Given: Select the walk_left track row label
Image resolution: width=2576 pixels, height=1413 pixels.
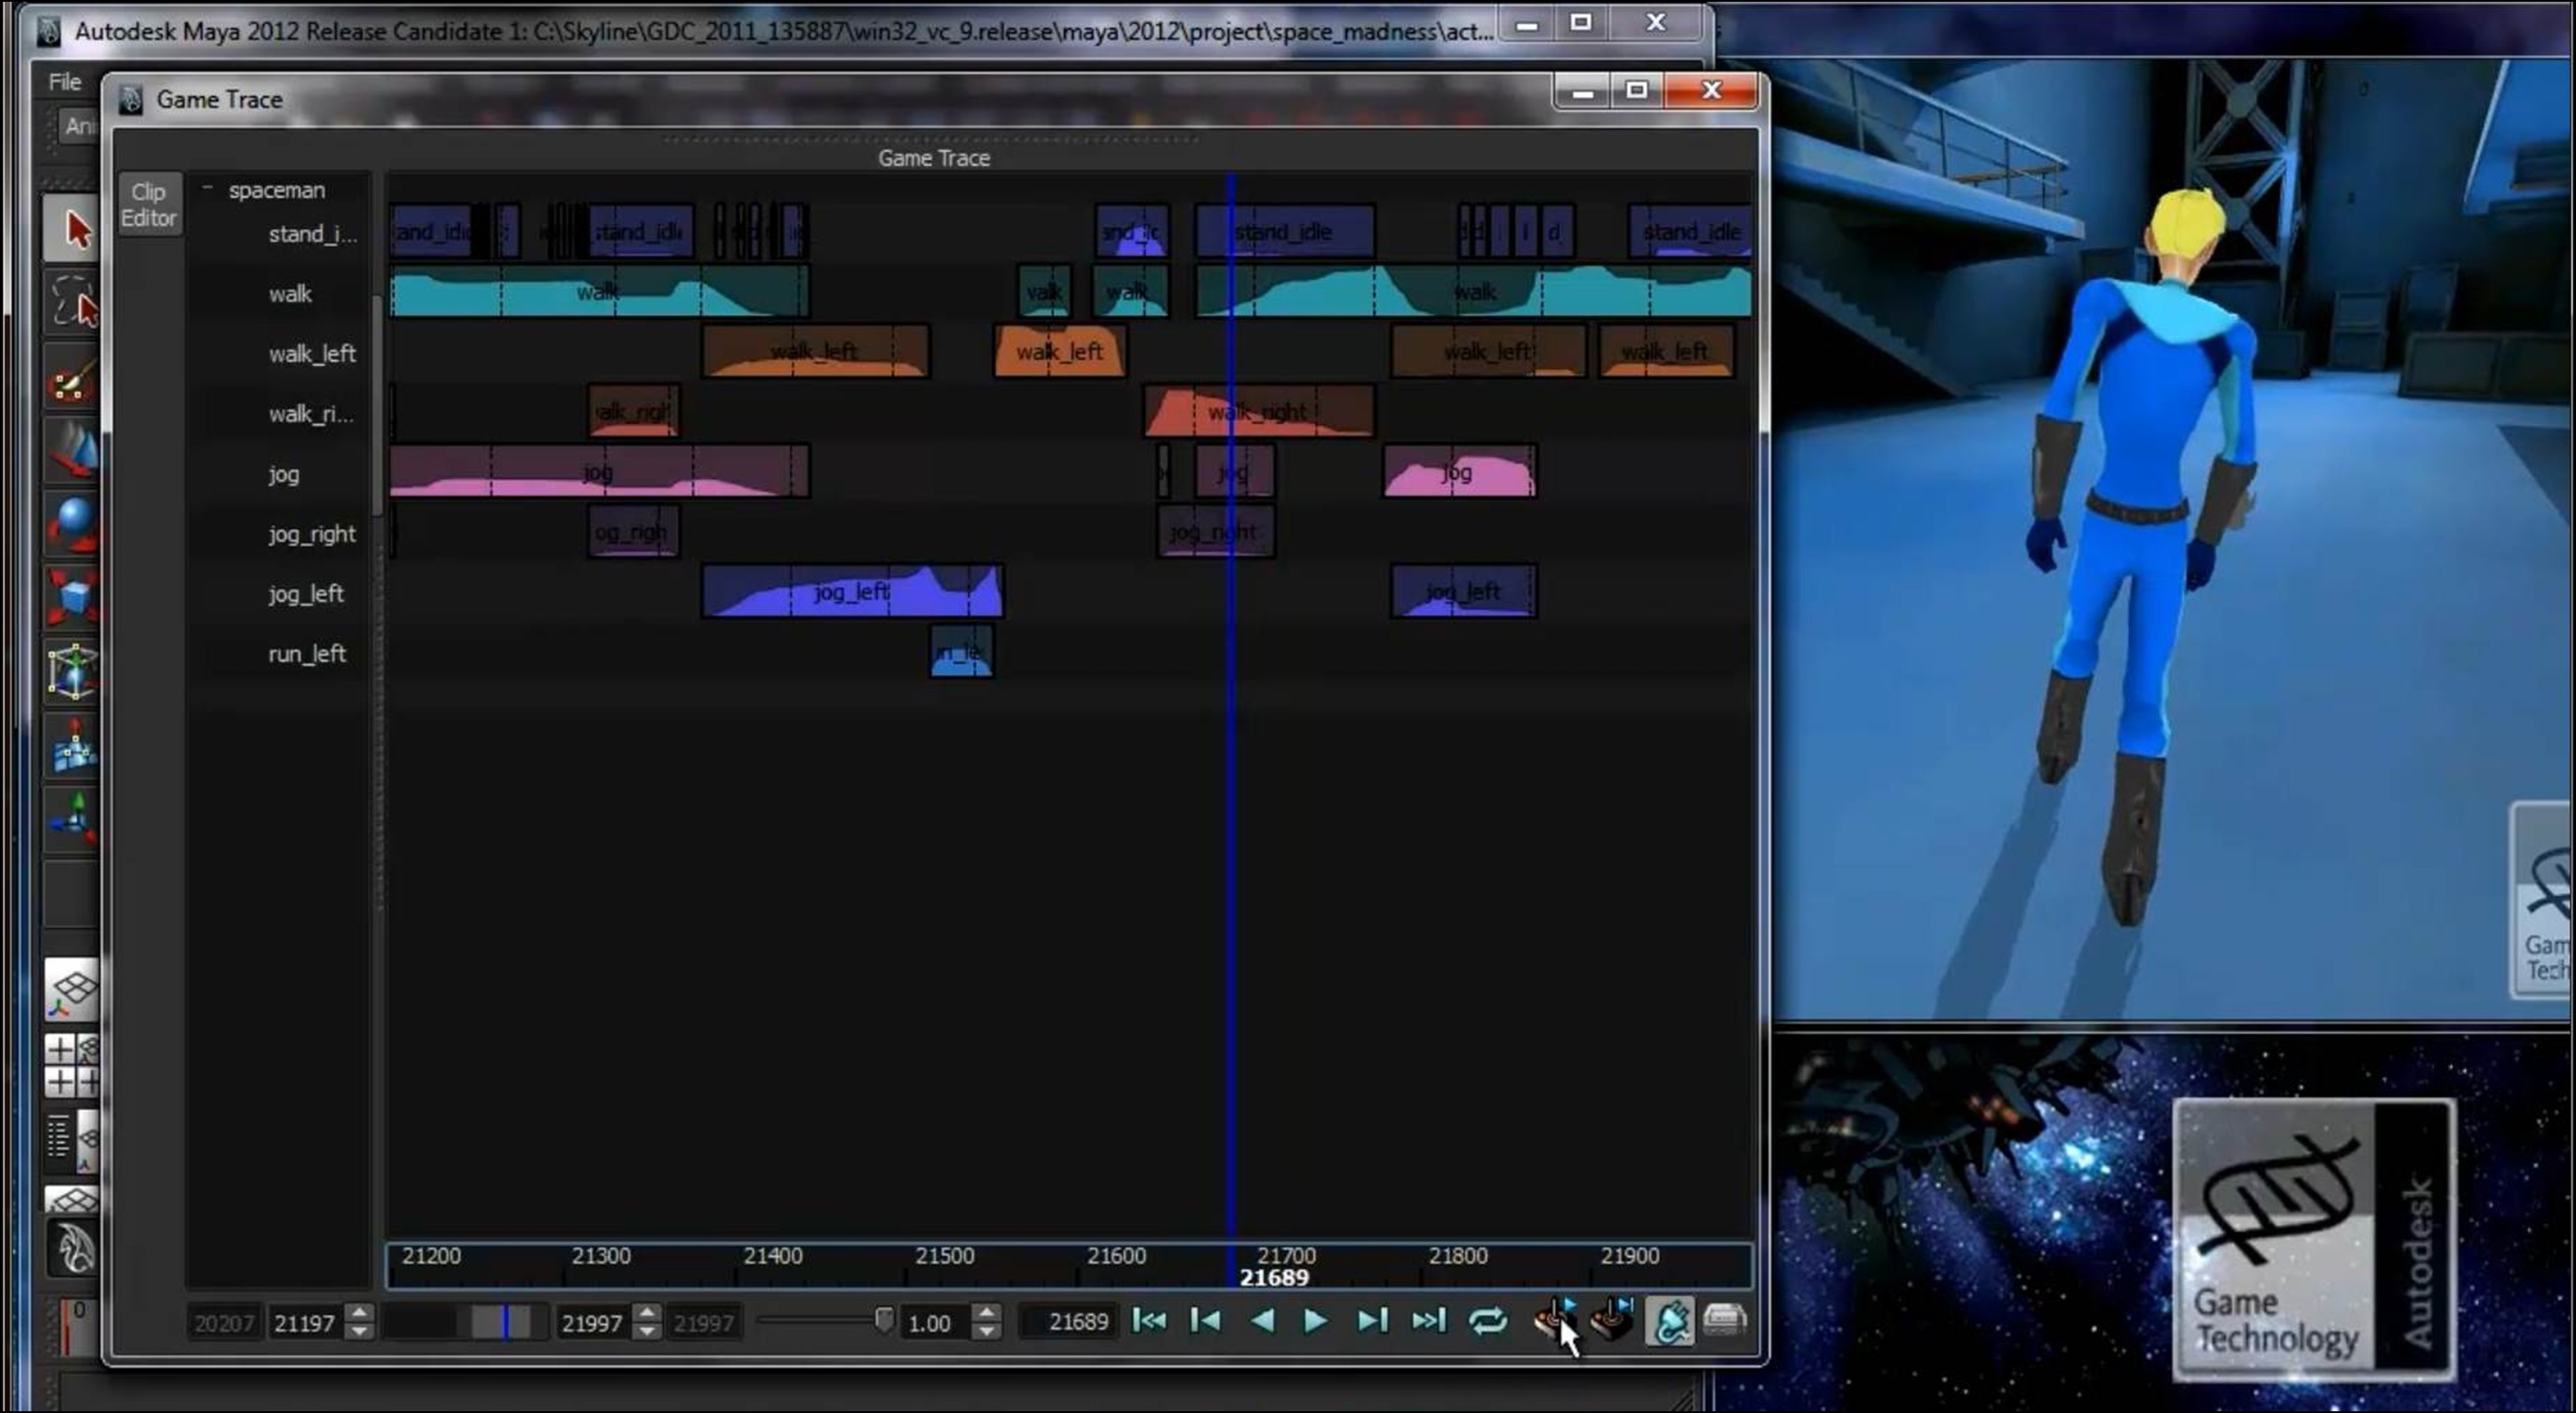Looking at the screenshot, I should 312,353.
